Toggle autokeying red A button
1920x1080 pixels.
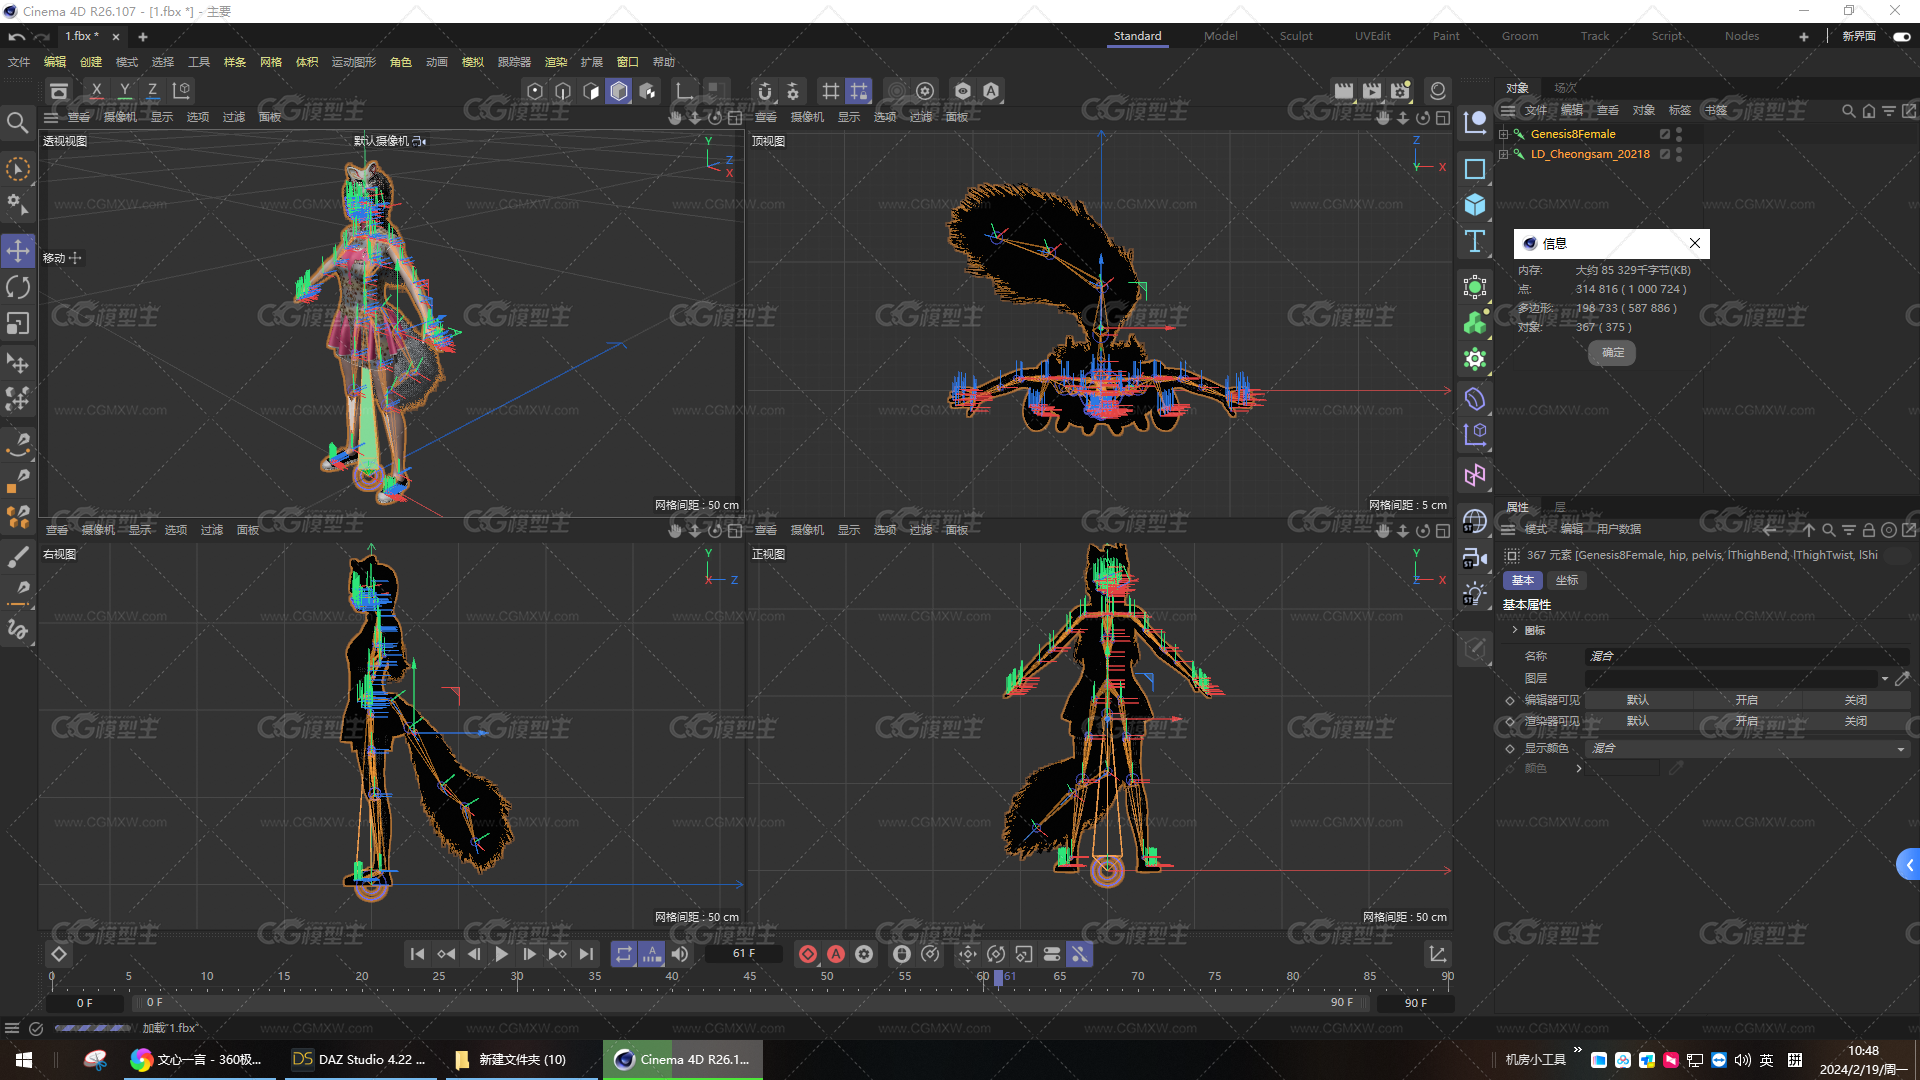click(836, 954)
